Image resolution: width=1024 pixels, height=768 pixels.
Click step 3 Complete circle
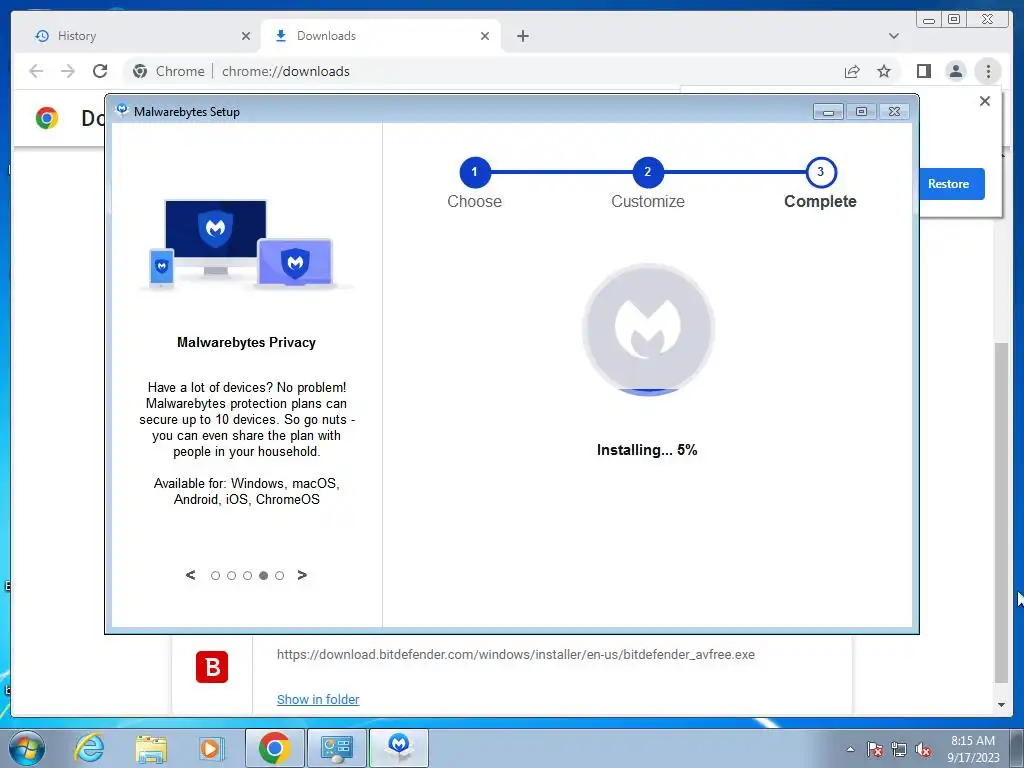(820, 172)
